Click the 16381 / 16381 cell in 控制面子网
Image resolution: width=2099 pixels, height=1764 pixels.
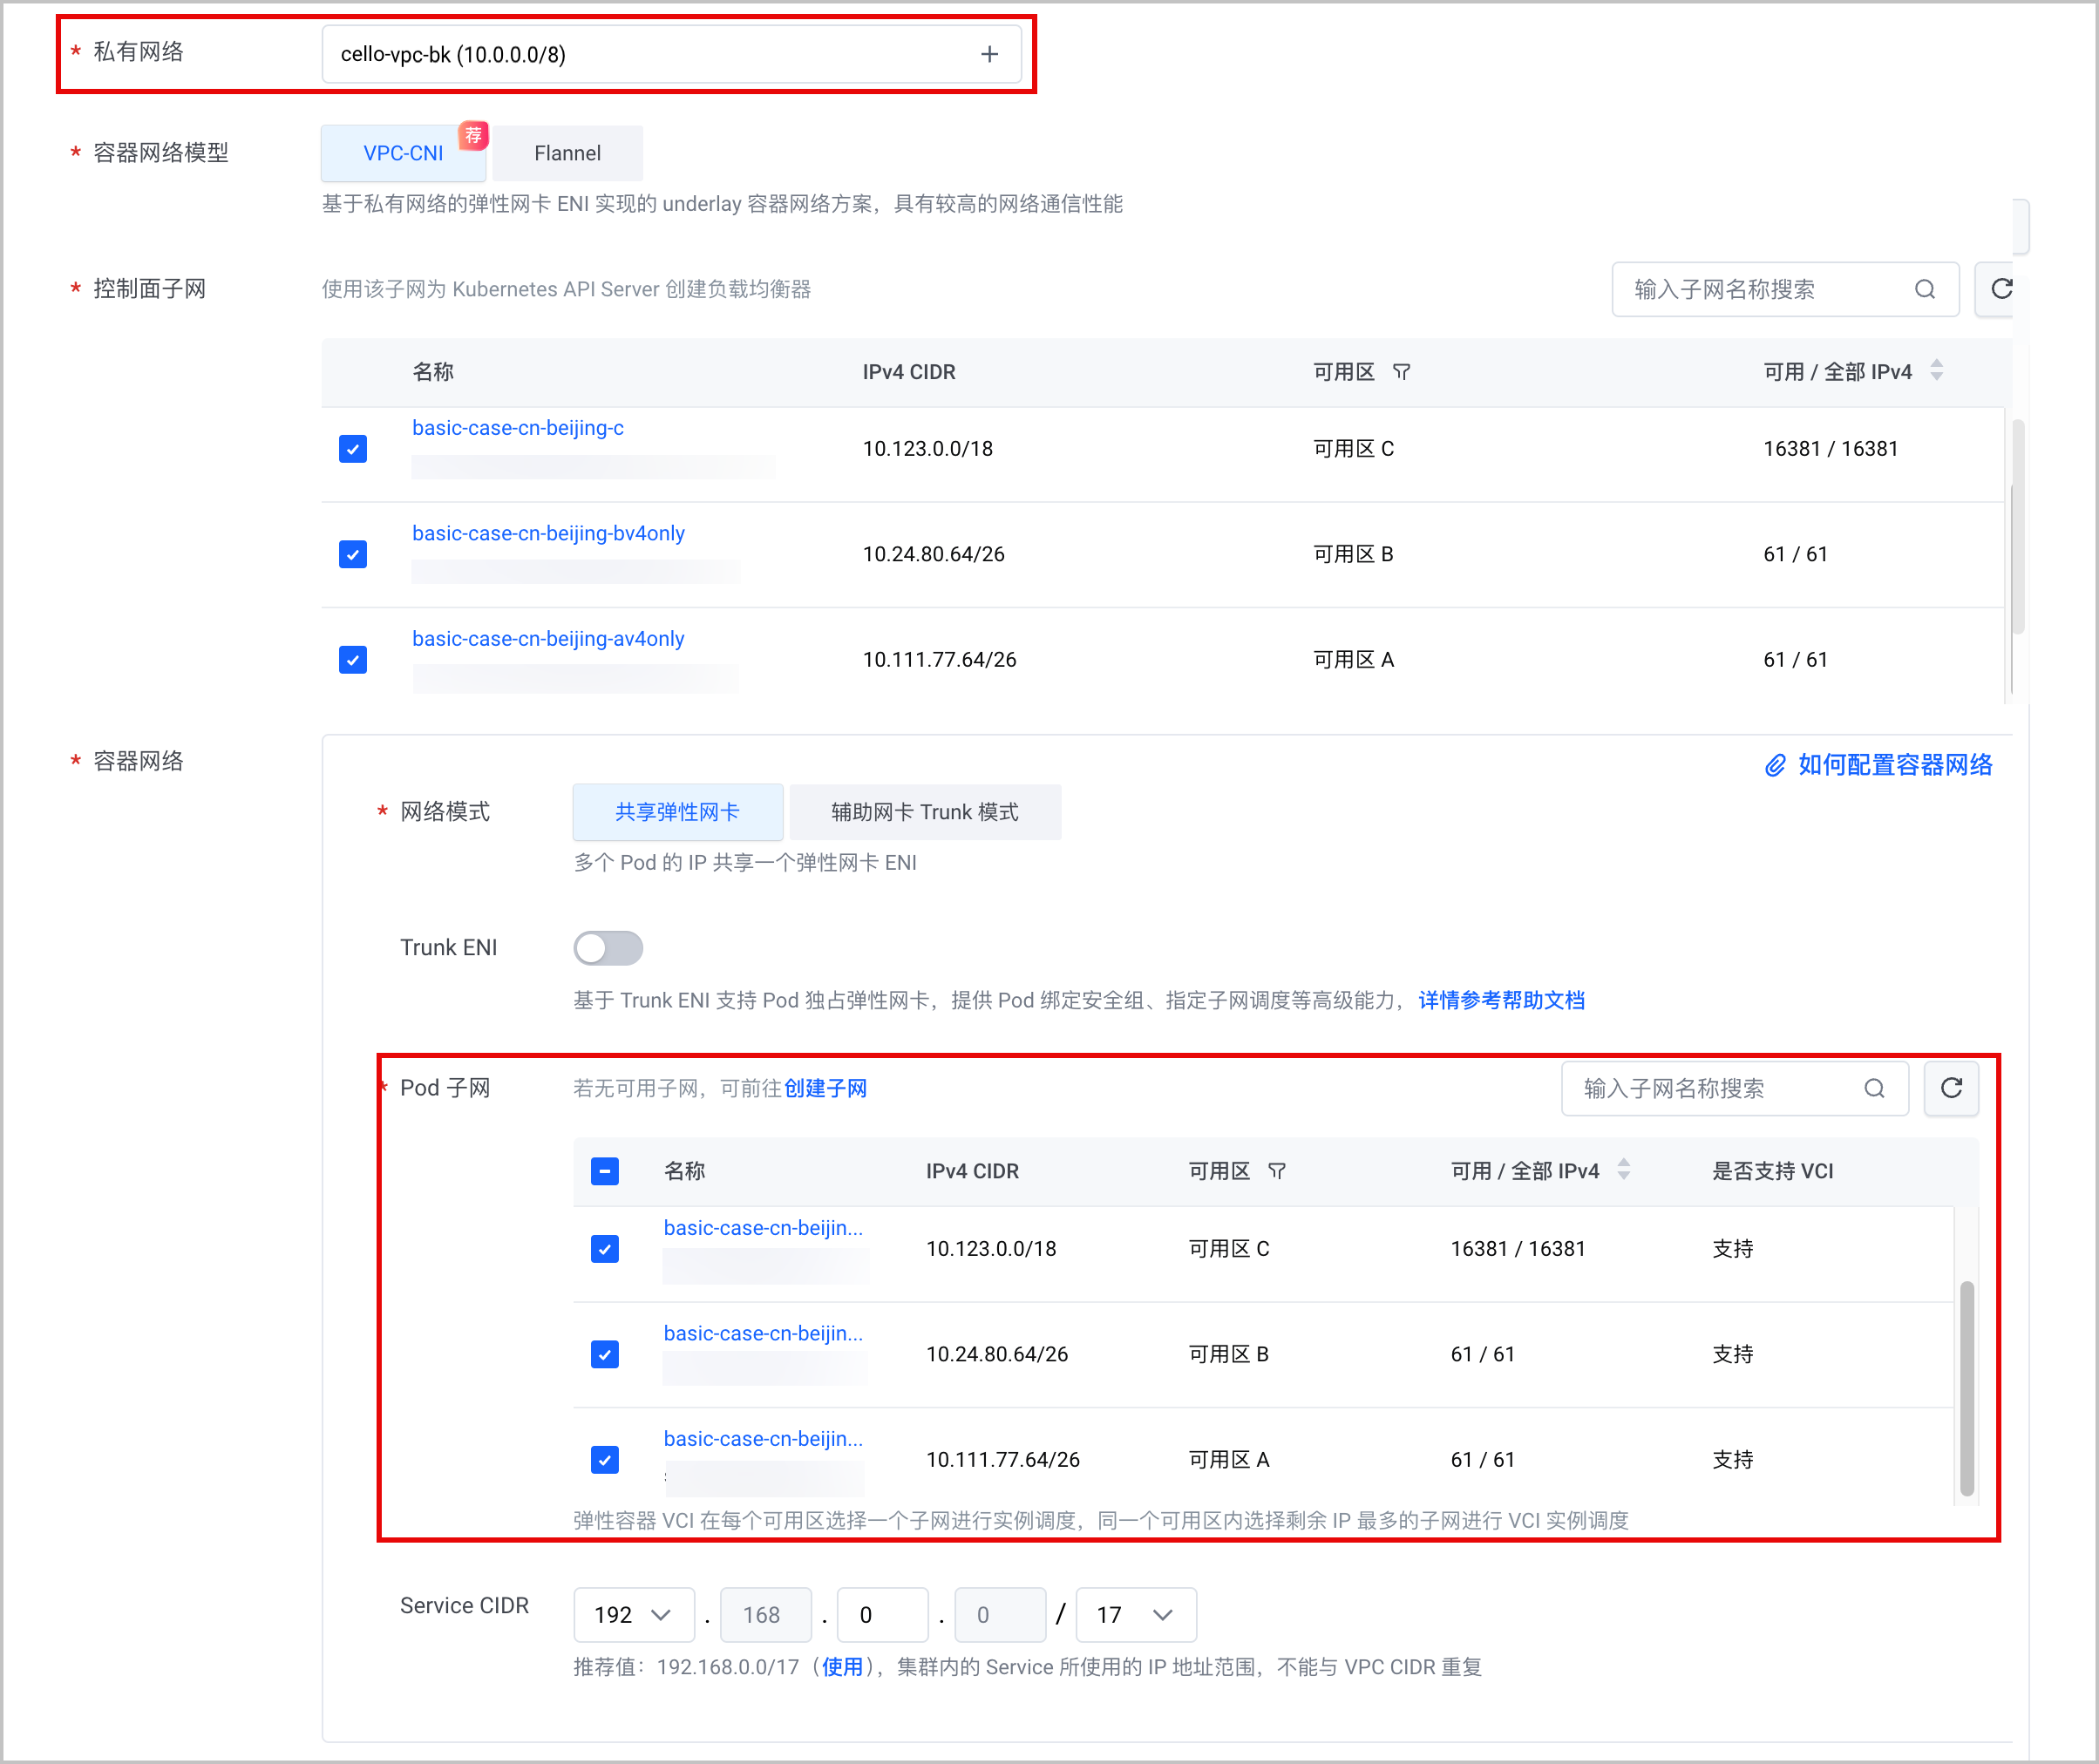[1830, 449]
